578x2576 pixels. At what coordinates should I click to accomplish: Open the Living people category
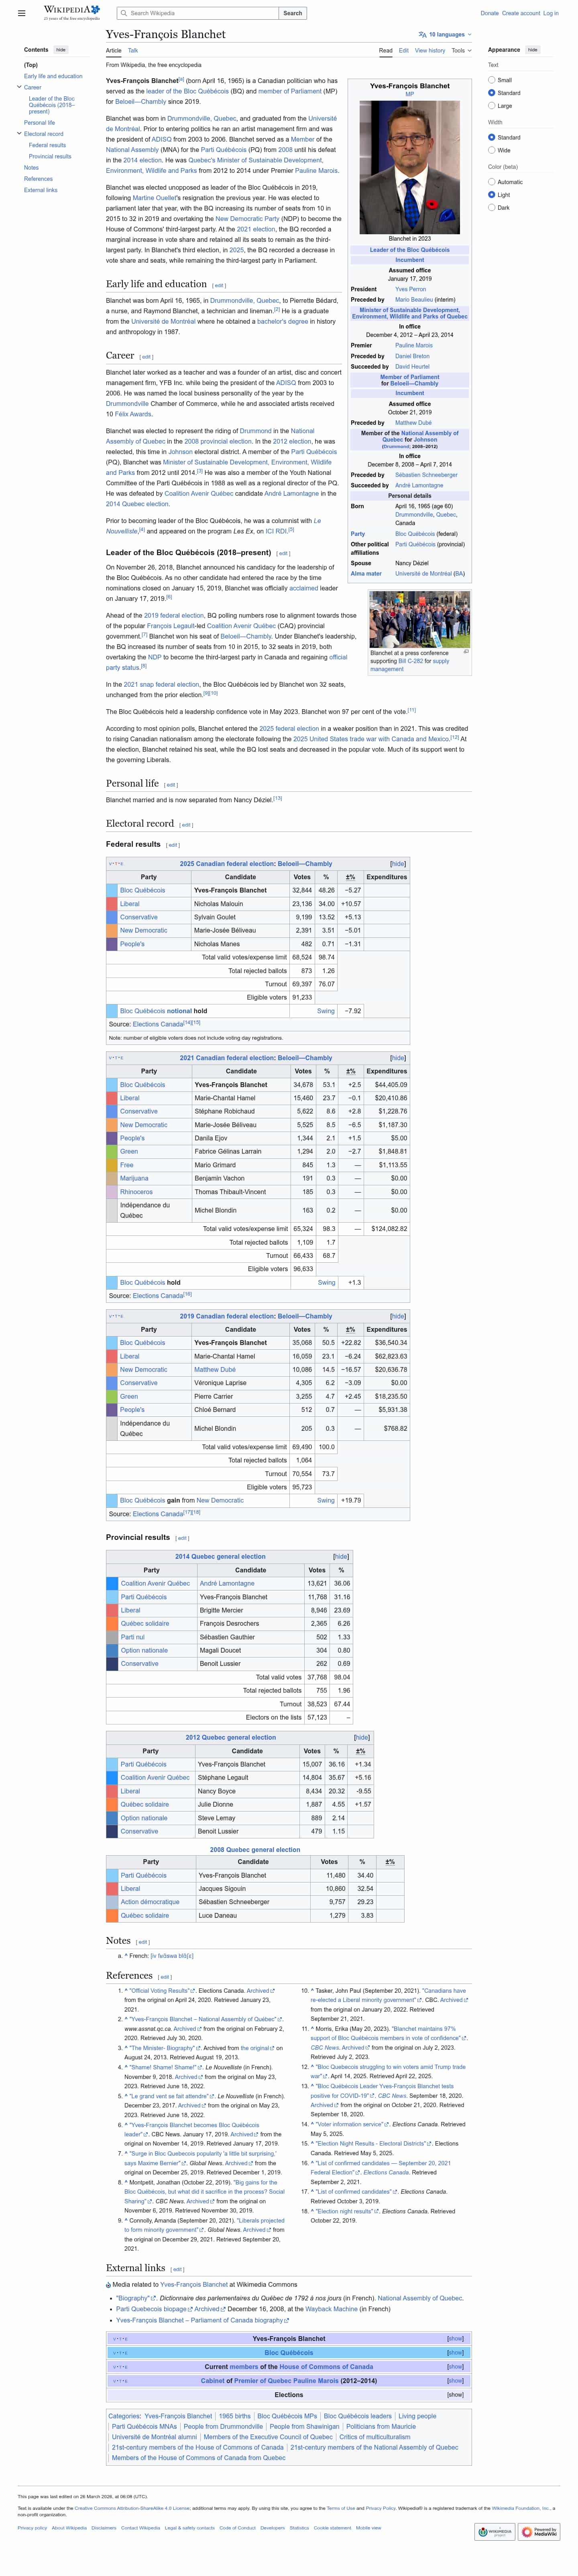coord(417,2416)
